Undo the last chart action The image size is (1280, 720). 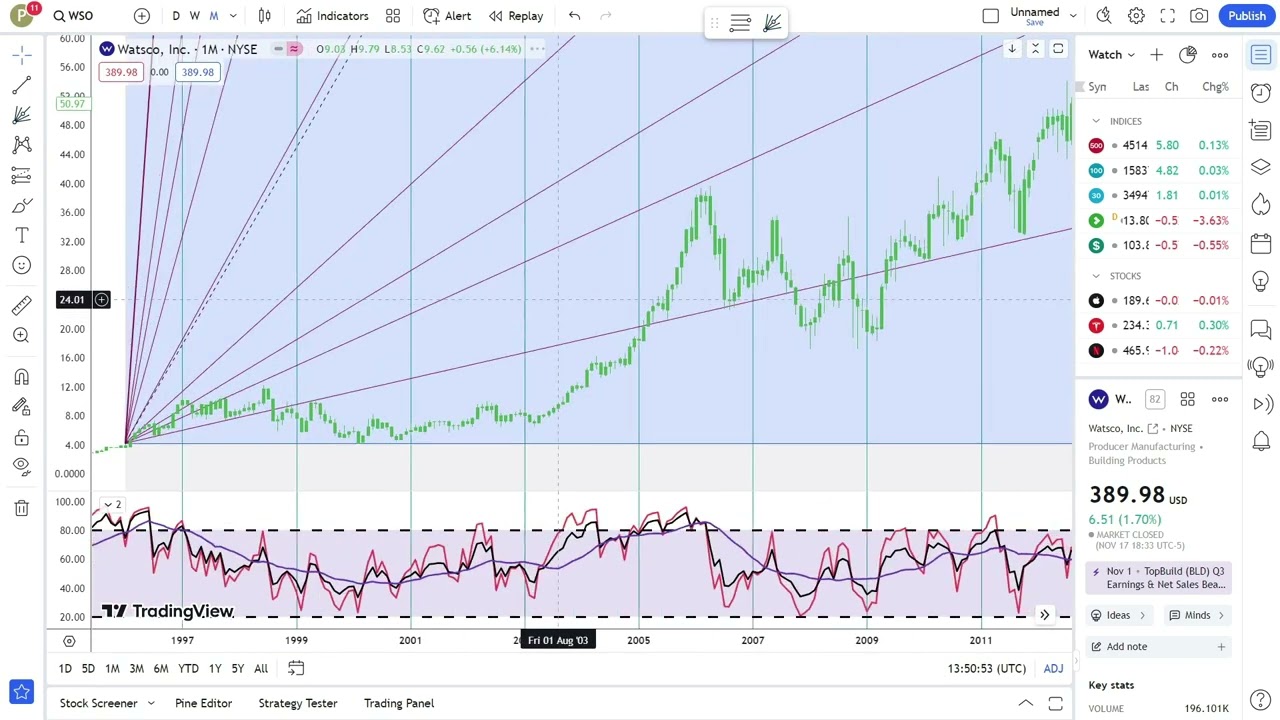tap(574, 16)
